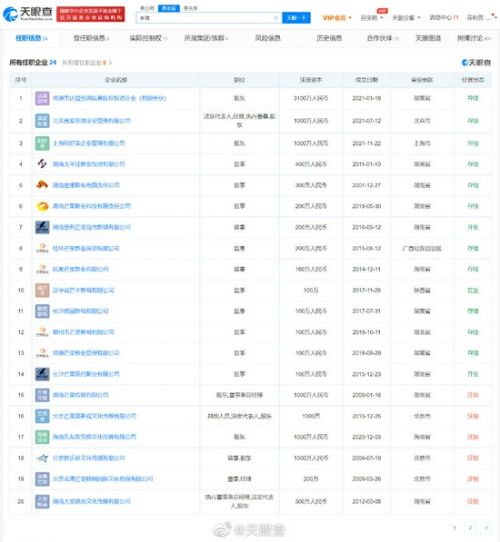Viewport: 500px width, 542px height.
Task: Click the dark blue logo in row 7
Action: [42, 227]
